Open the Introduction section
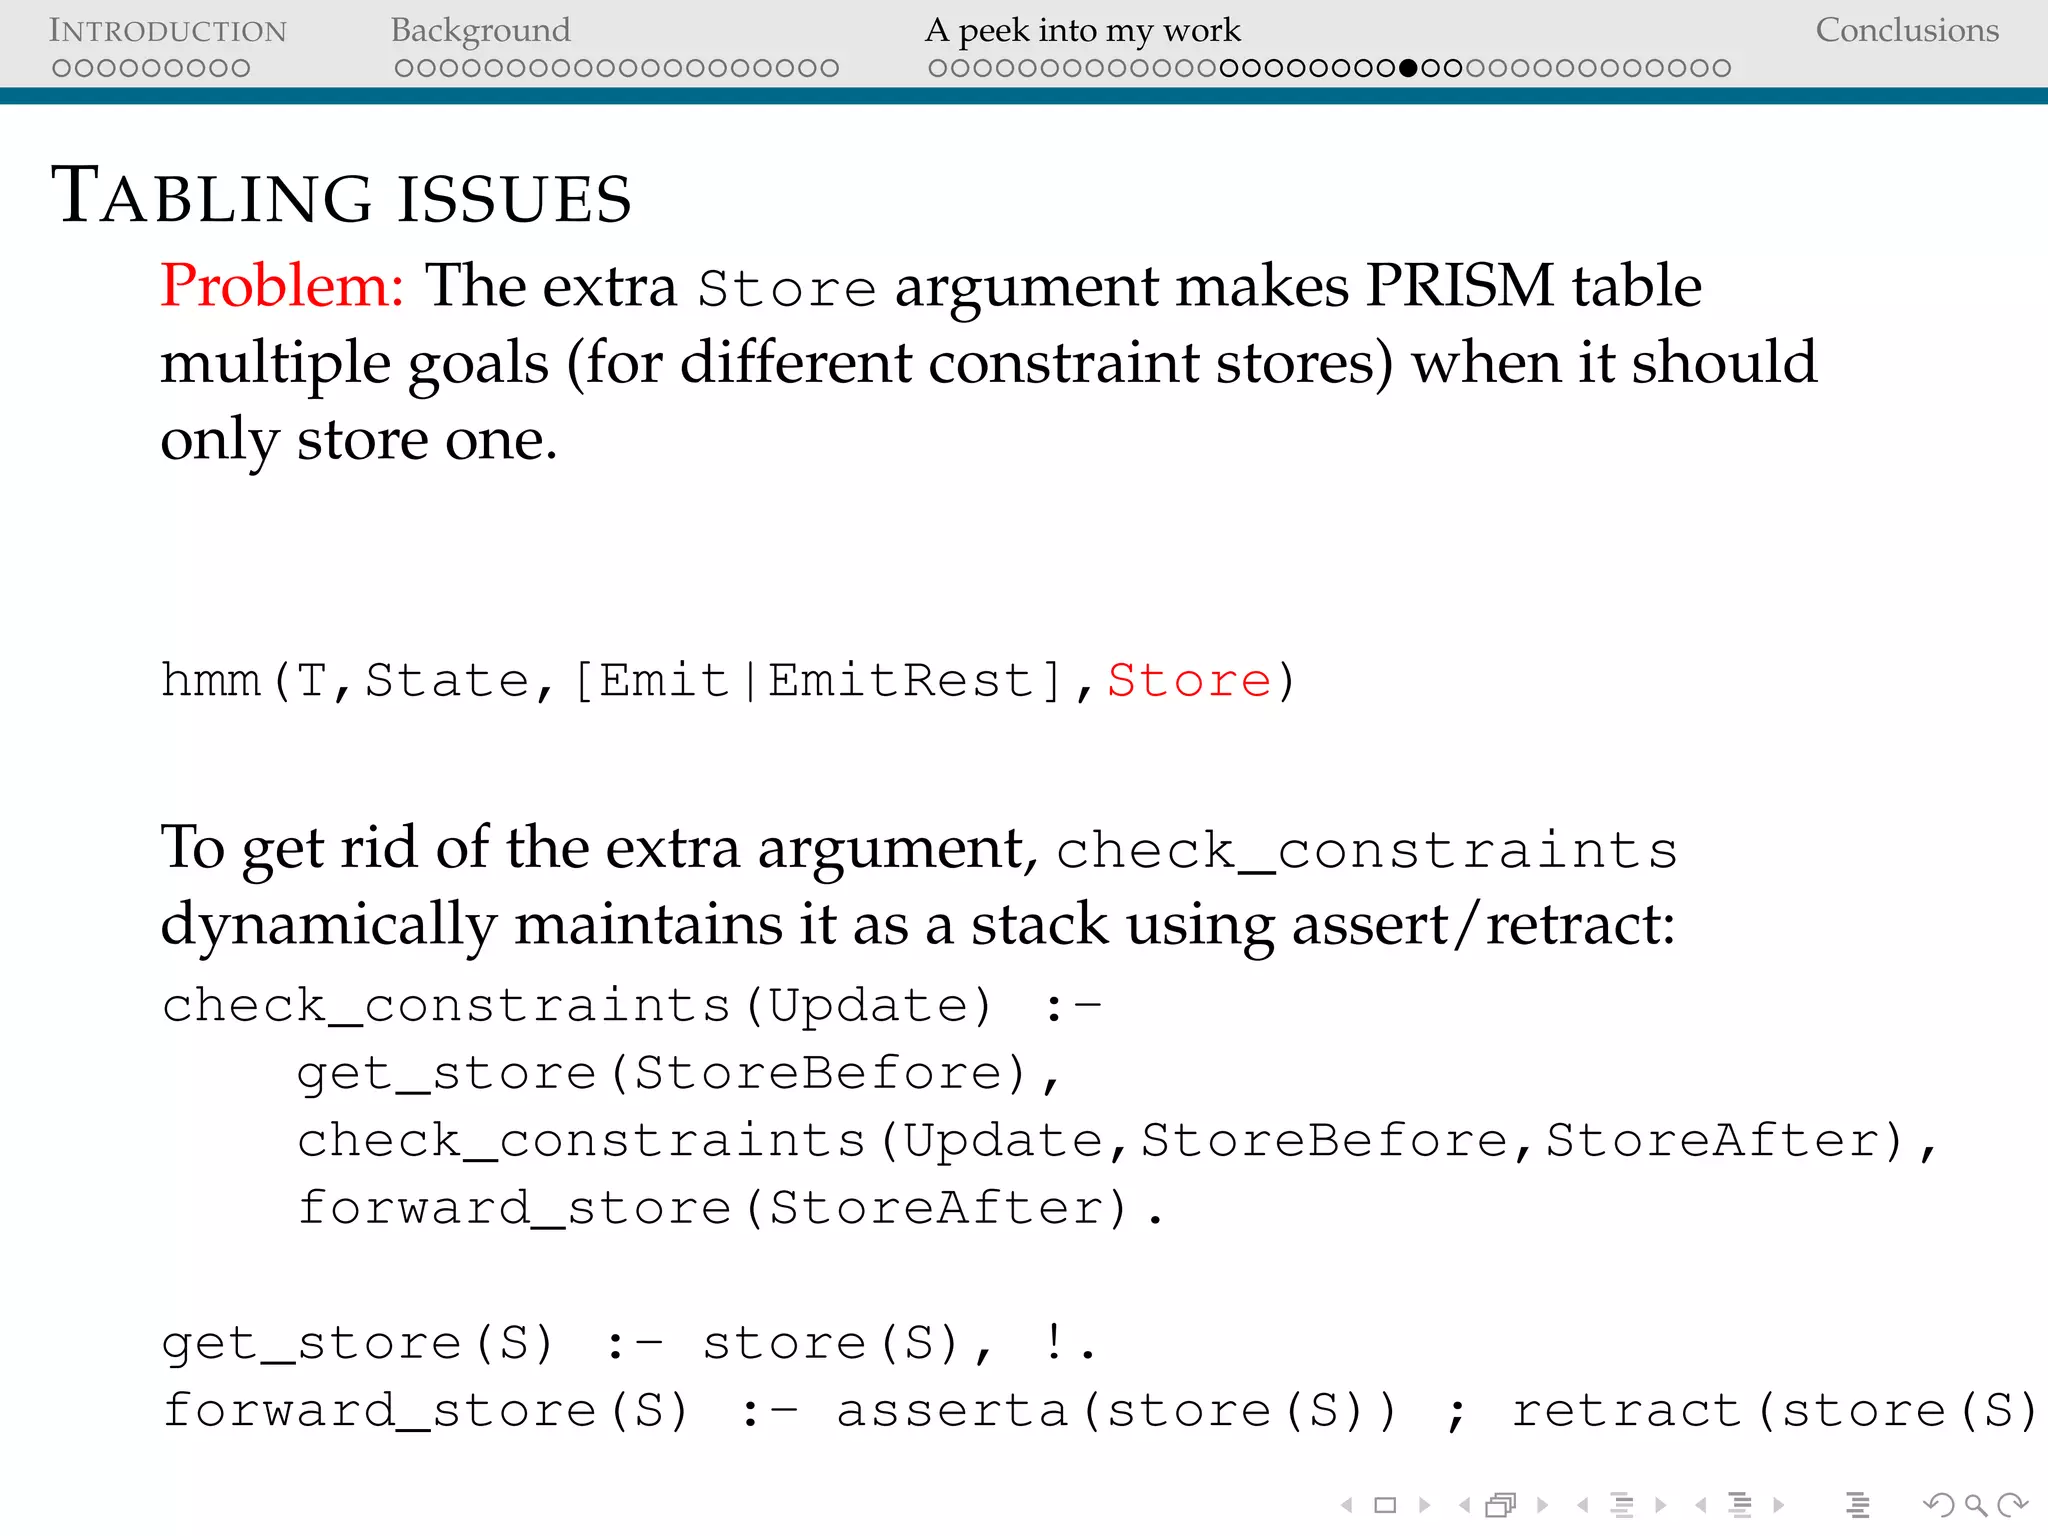 168,31
